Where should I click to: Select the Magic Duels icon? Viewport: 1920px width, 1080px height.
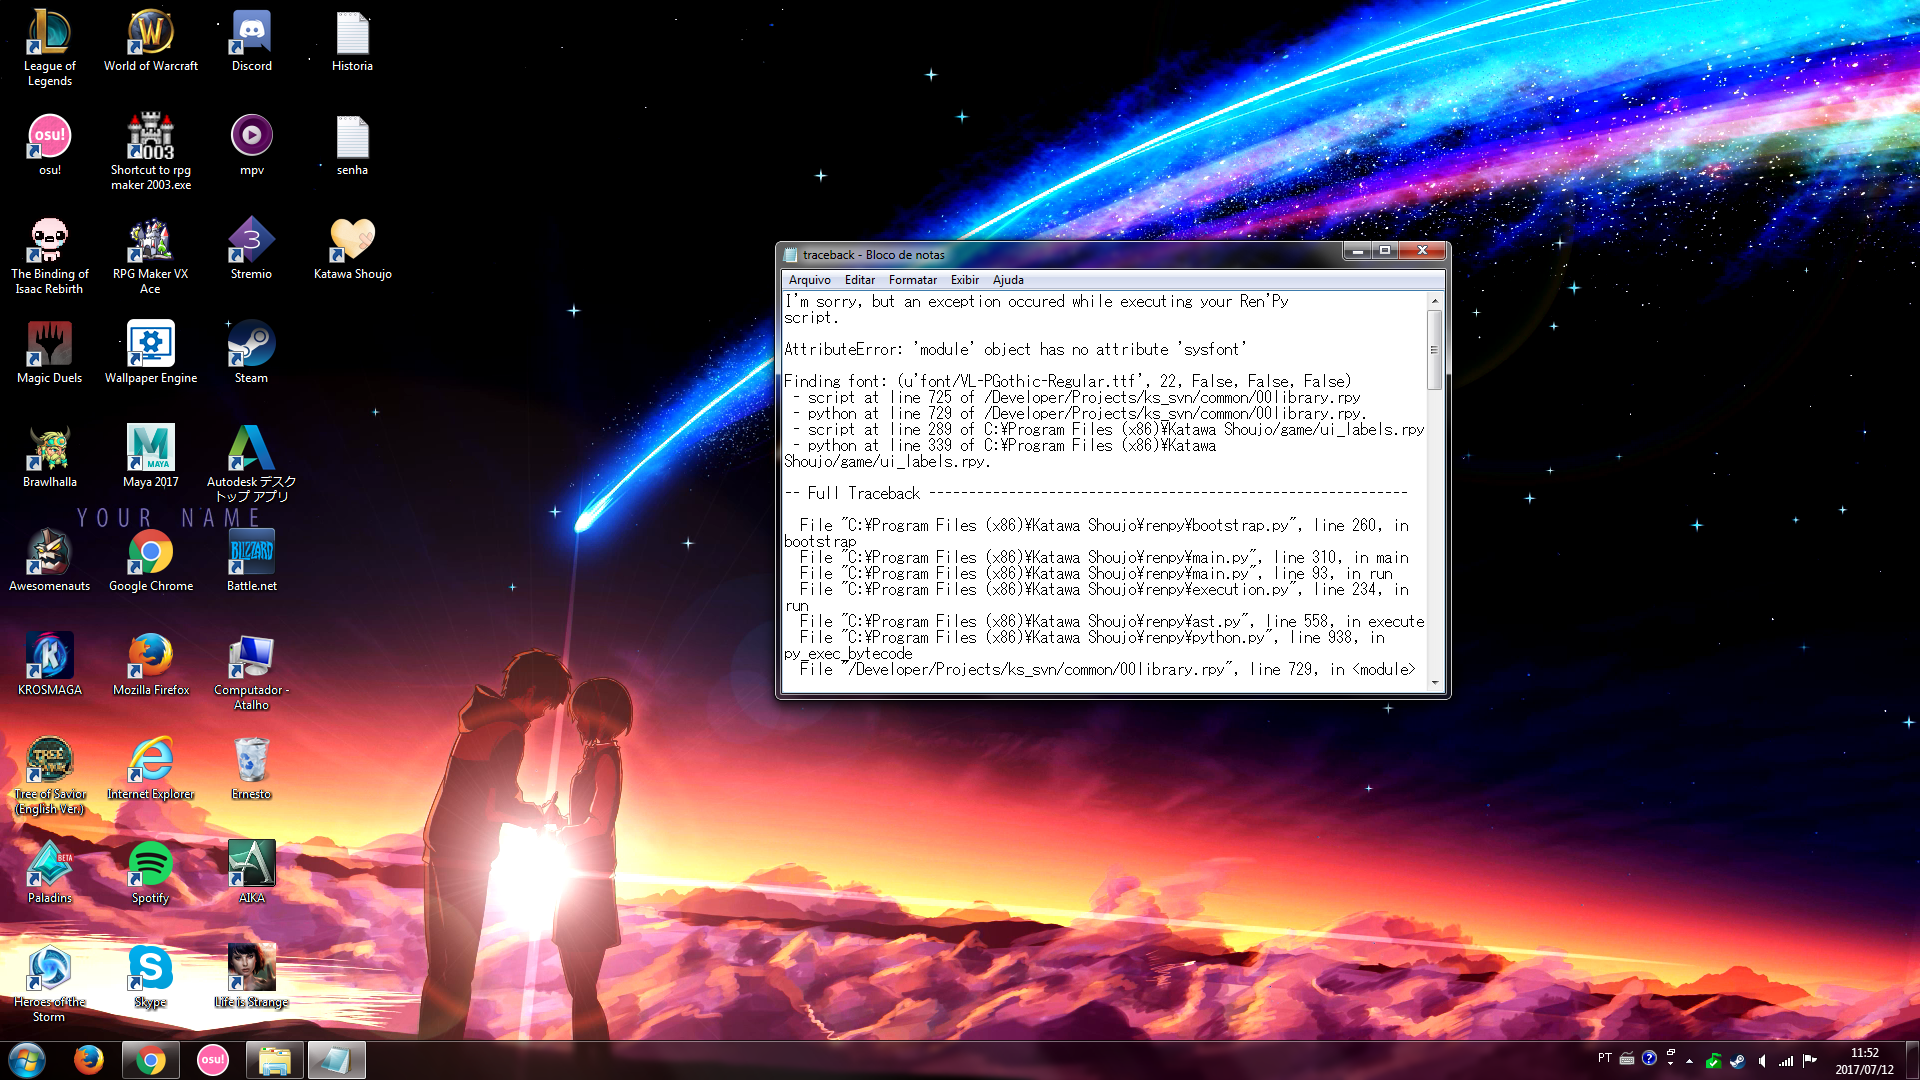click(49, 353)
